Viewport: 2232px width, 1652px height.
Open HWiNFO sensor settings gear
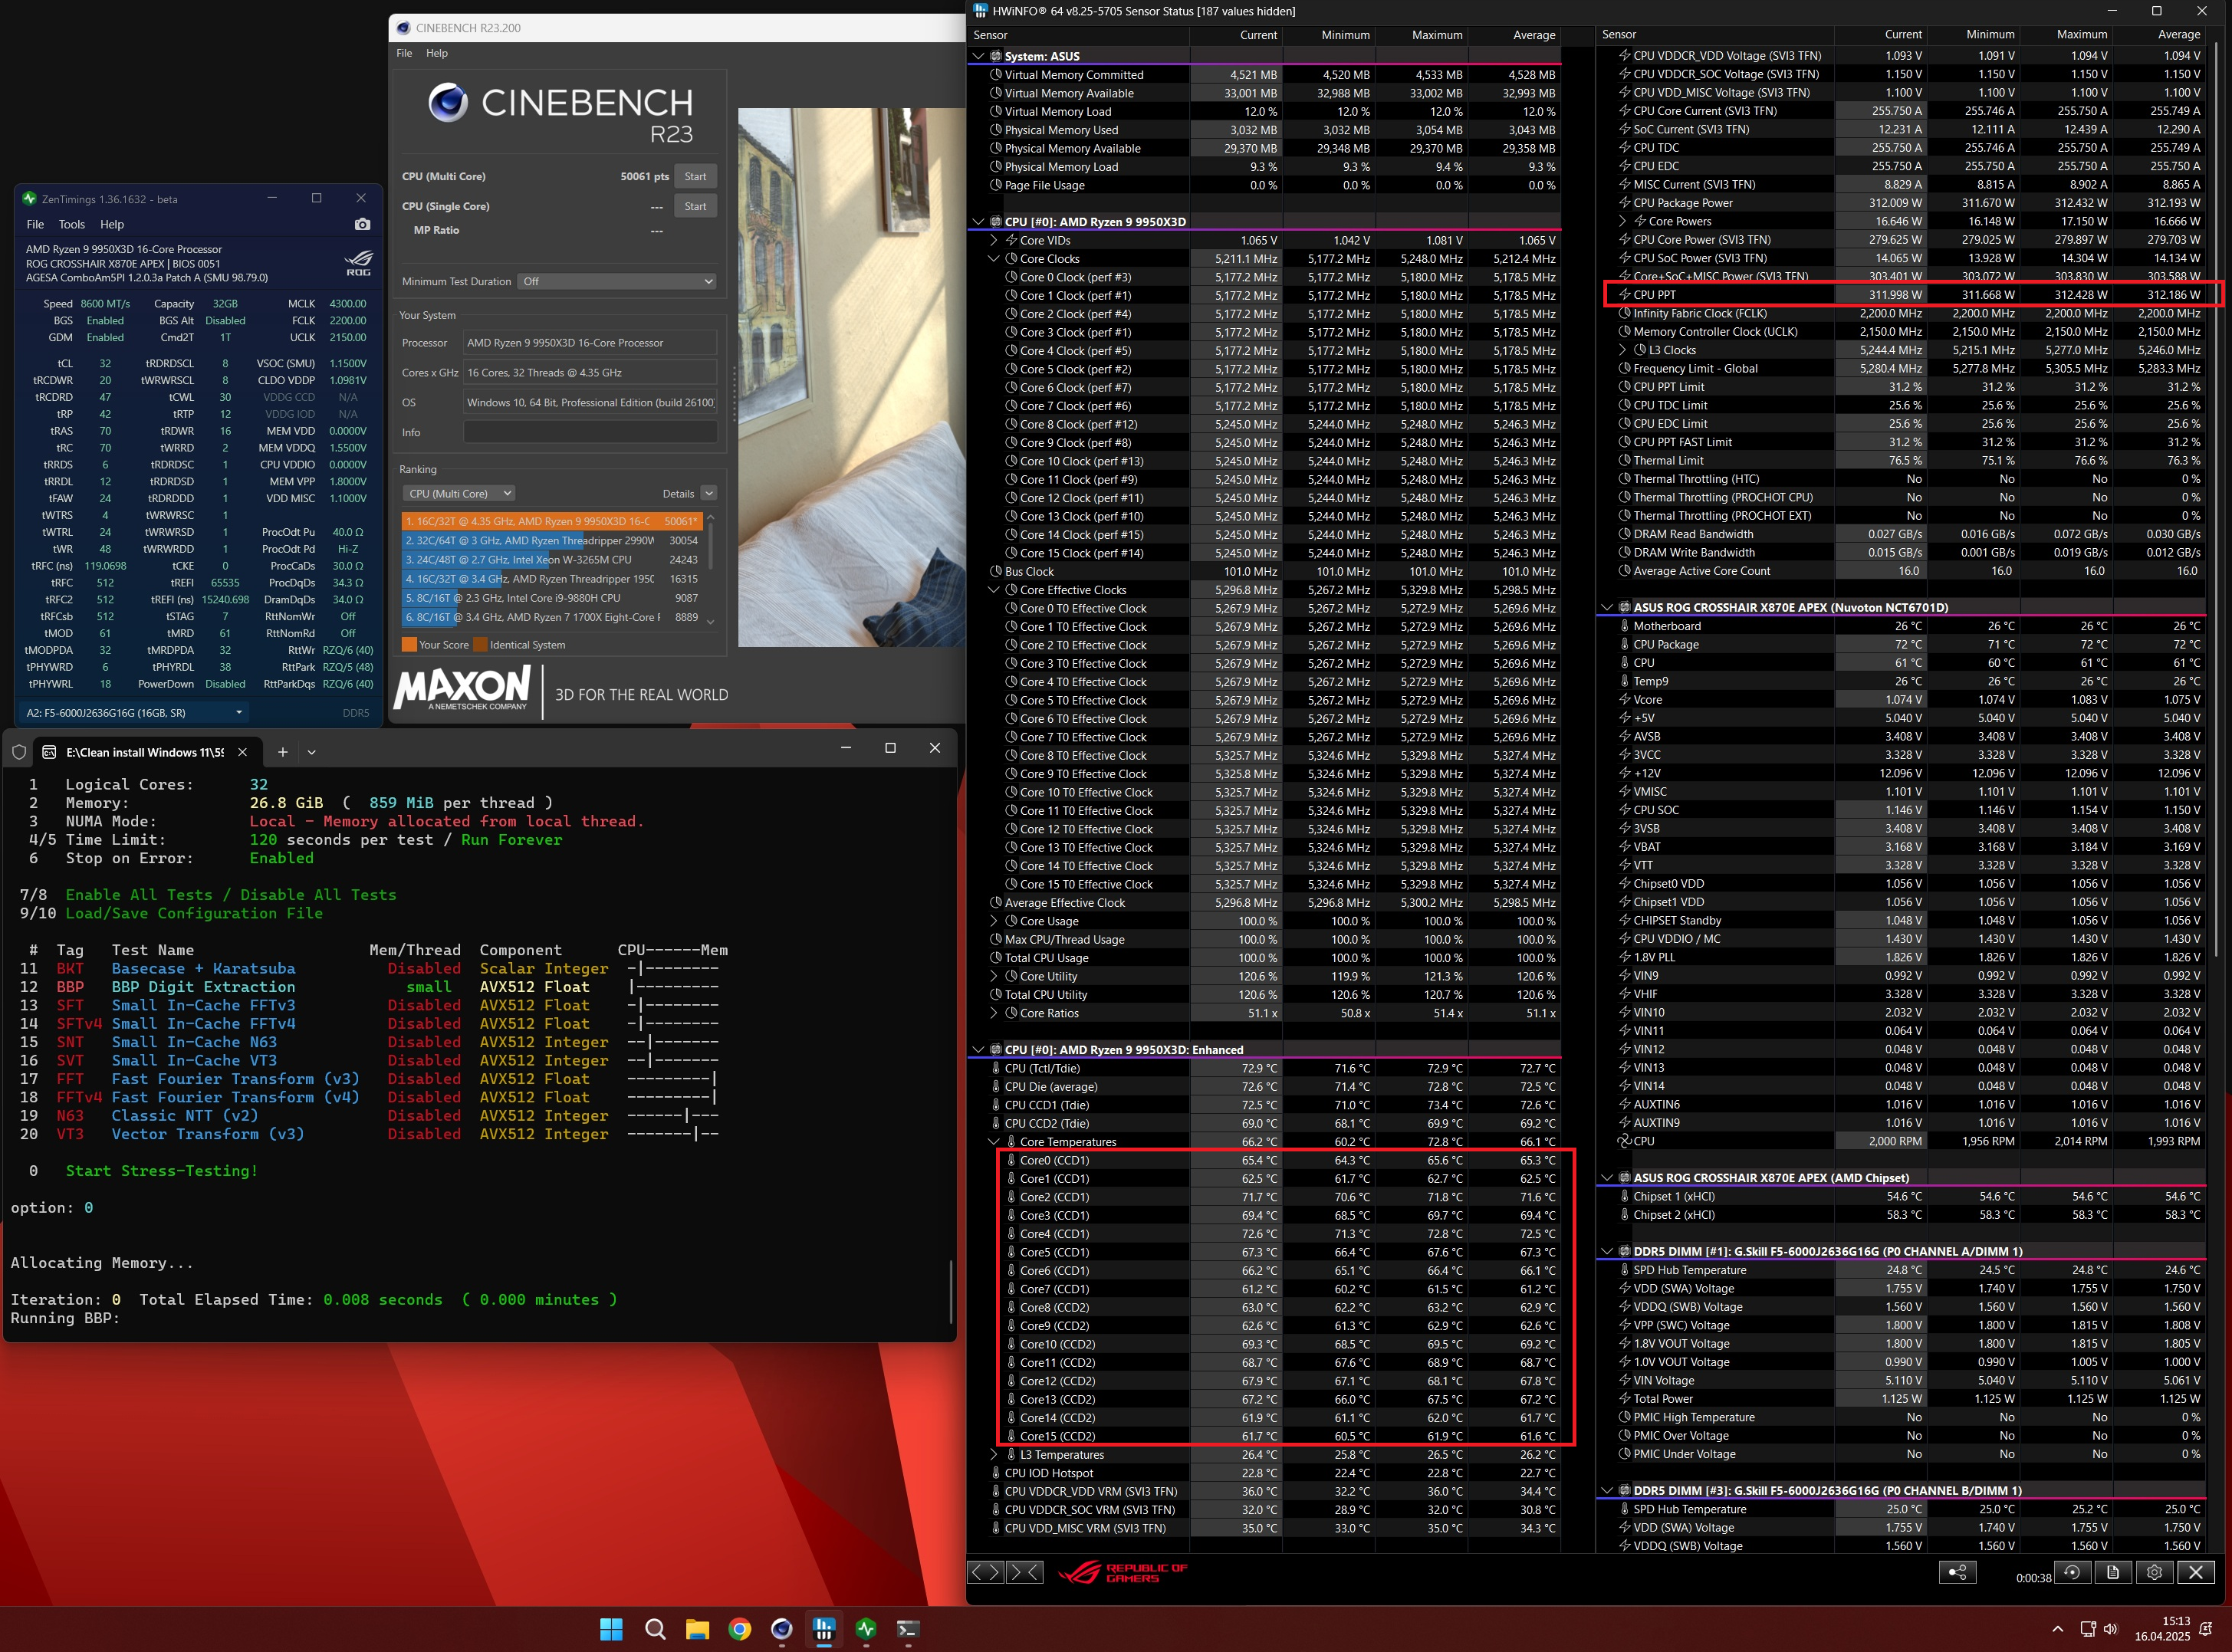[2154, 1572]
